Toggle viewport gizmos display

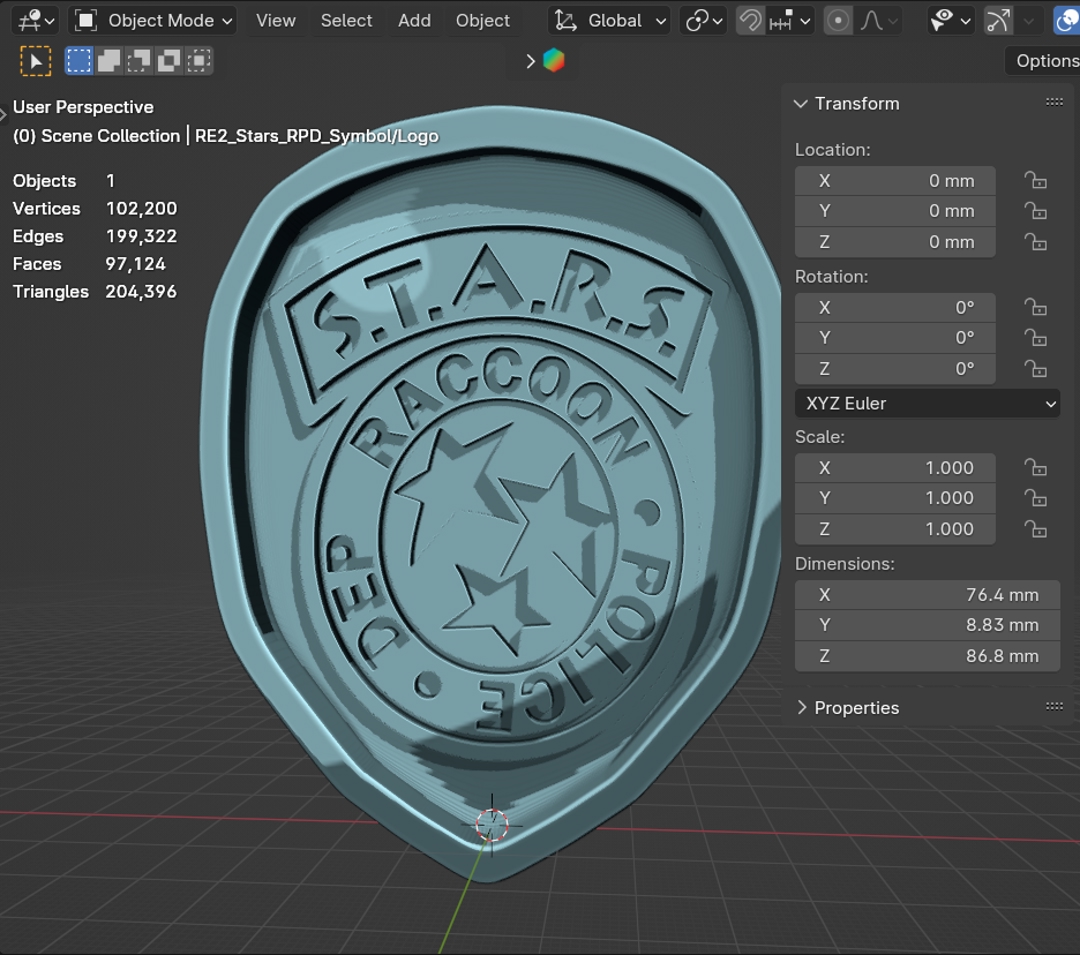tap(998, 20)
